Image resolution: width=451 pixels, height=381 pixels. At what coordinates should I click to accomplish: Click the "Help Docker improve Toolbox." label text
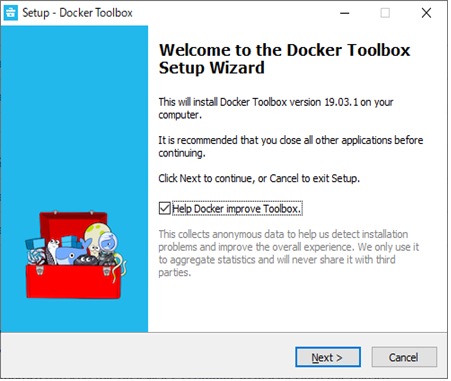237,209
